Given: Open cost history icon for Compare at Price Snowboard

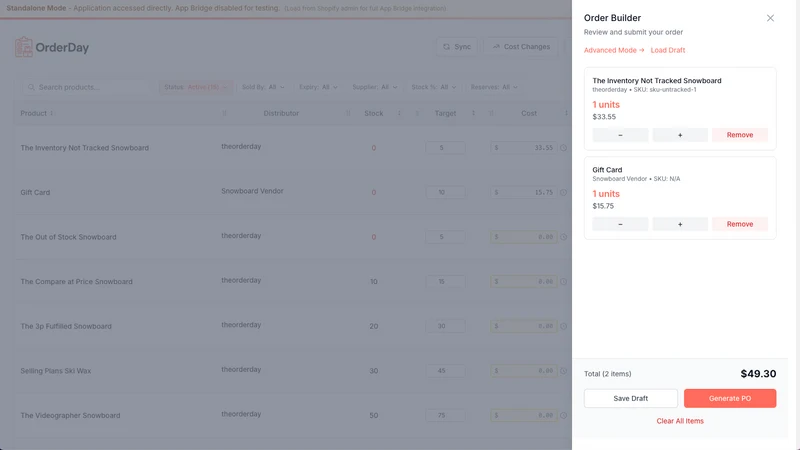Looking at the screenshot, I should [563, 282].
